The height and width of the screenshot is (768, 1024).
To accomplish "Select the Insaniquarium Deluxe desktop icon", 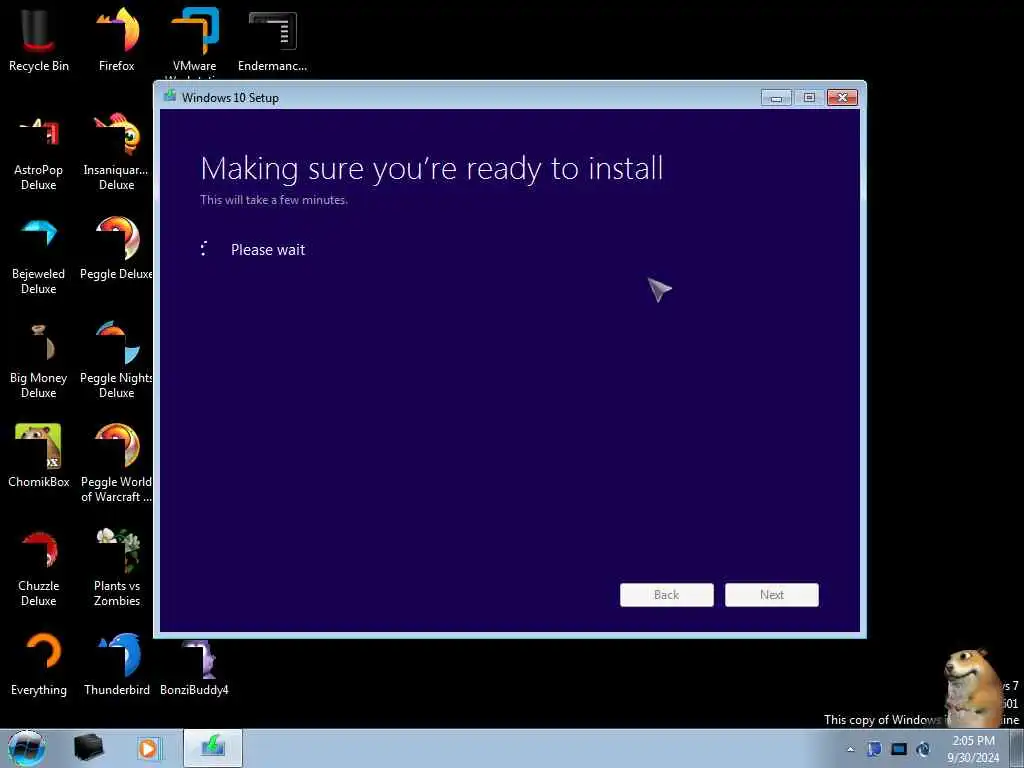I will click(117, 153).
